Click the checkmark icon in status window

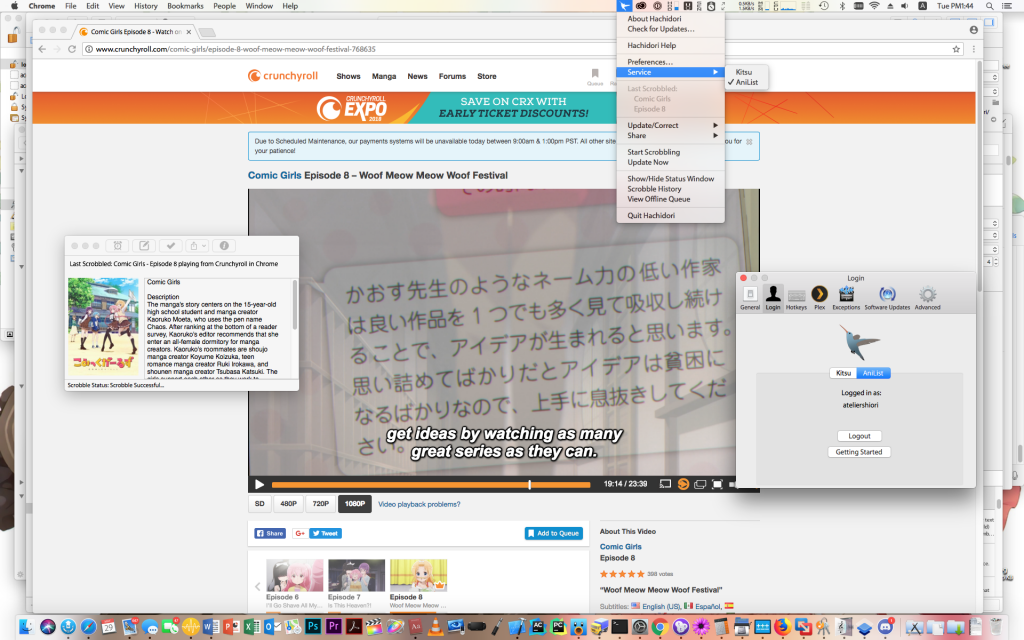point(170,246)
